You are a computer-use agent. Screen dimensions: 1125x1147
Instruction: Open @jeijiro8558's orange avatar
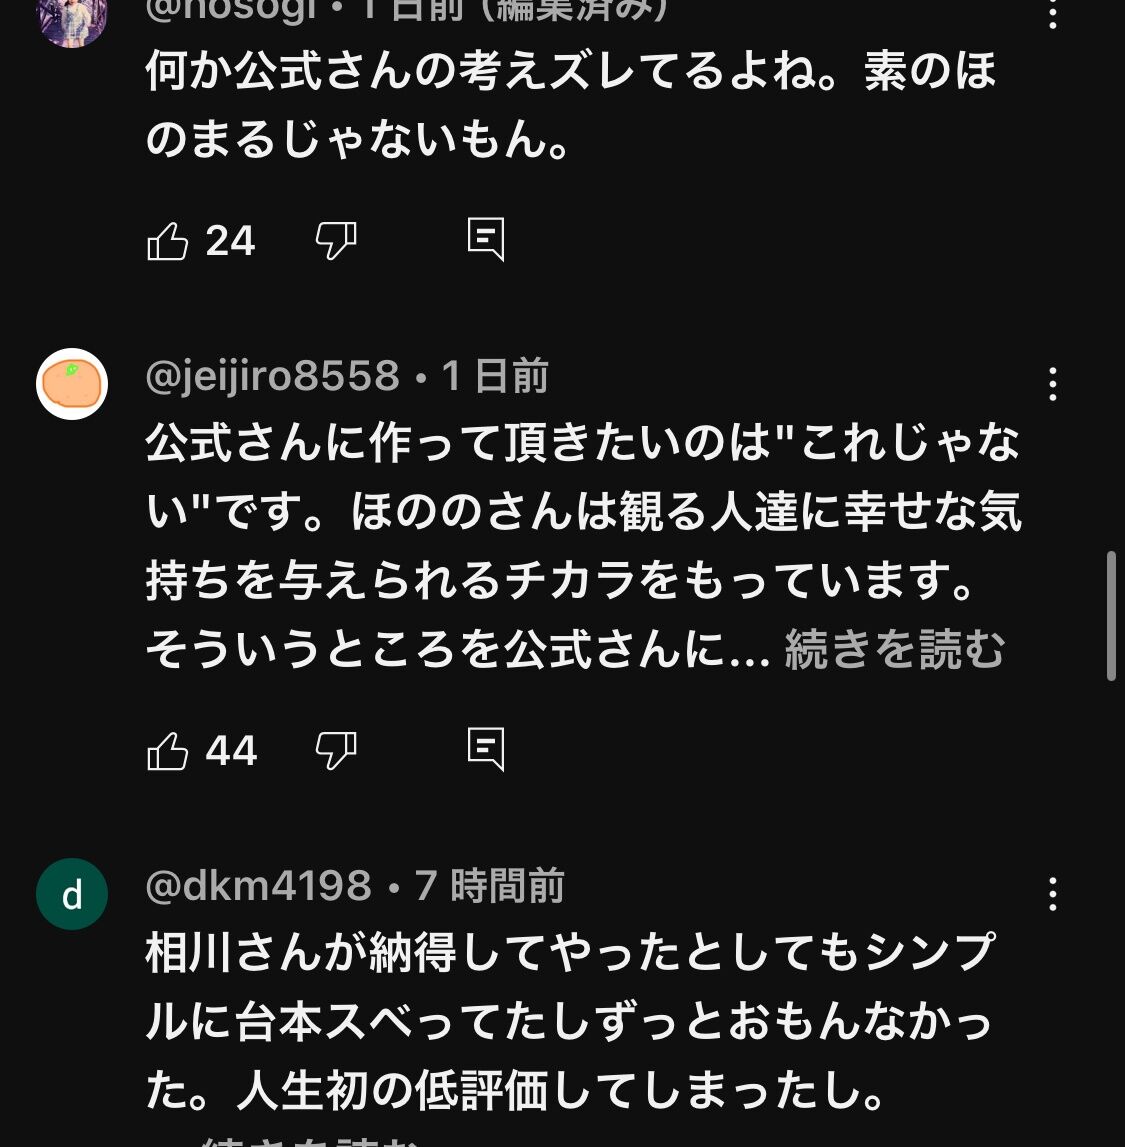(x=72, y=384)
